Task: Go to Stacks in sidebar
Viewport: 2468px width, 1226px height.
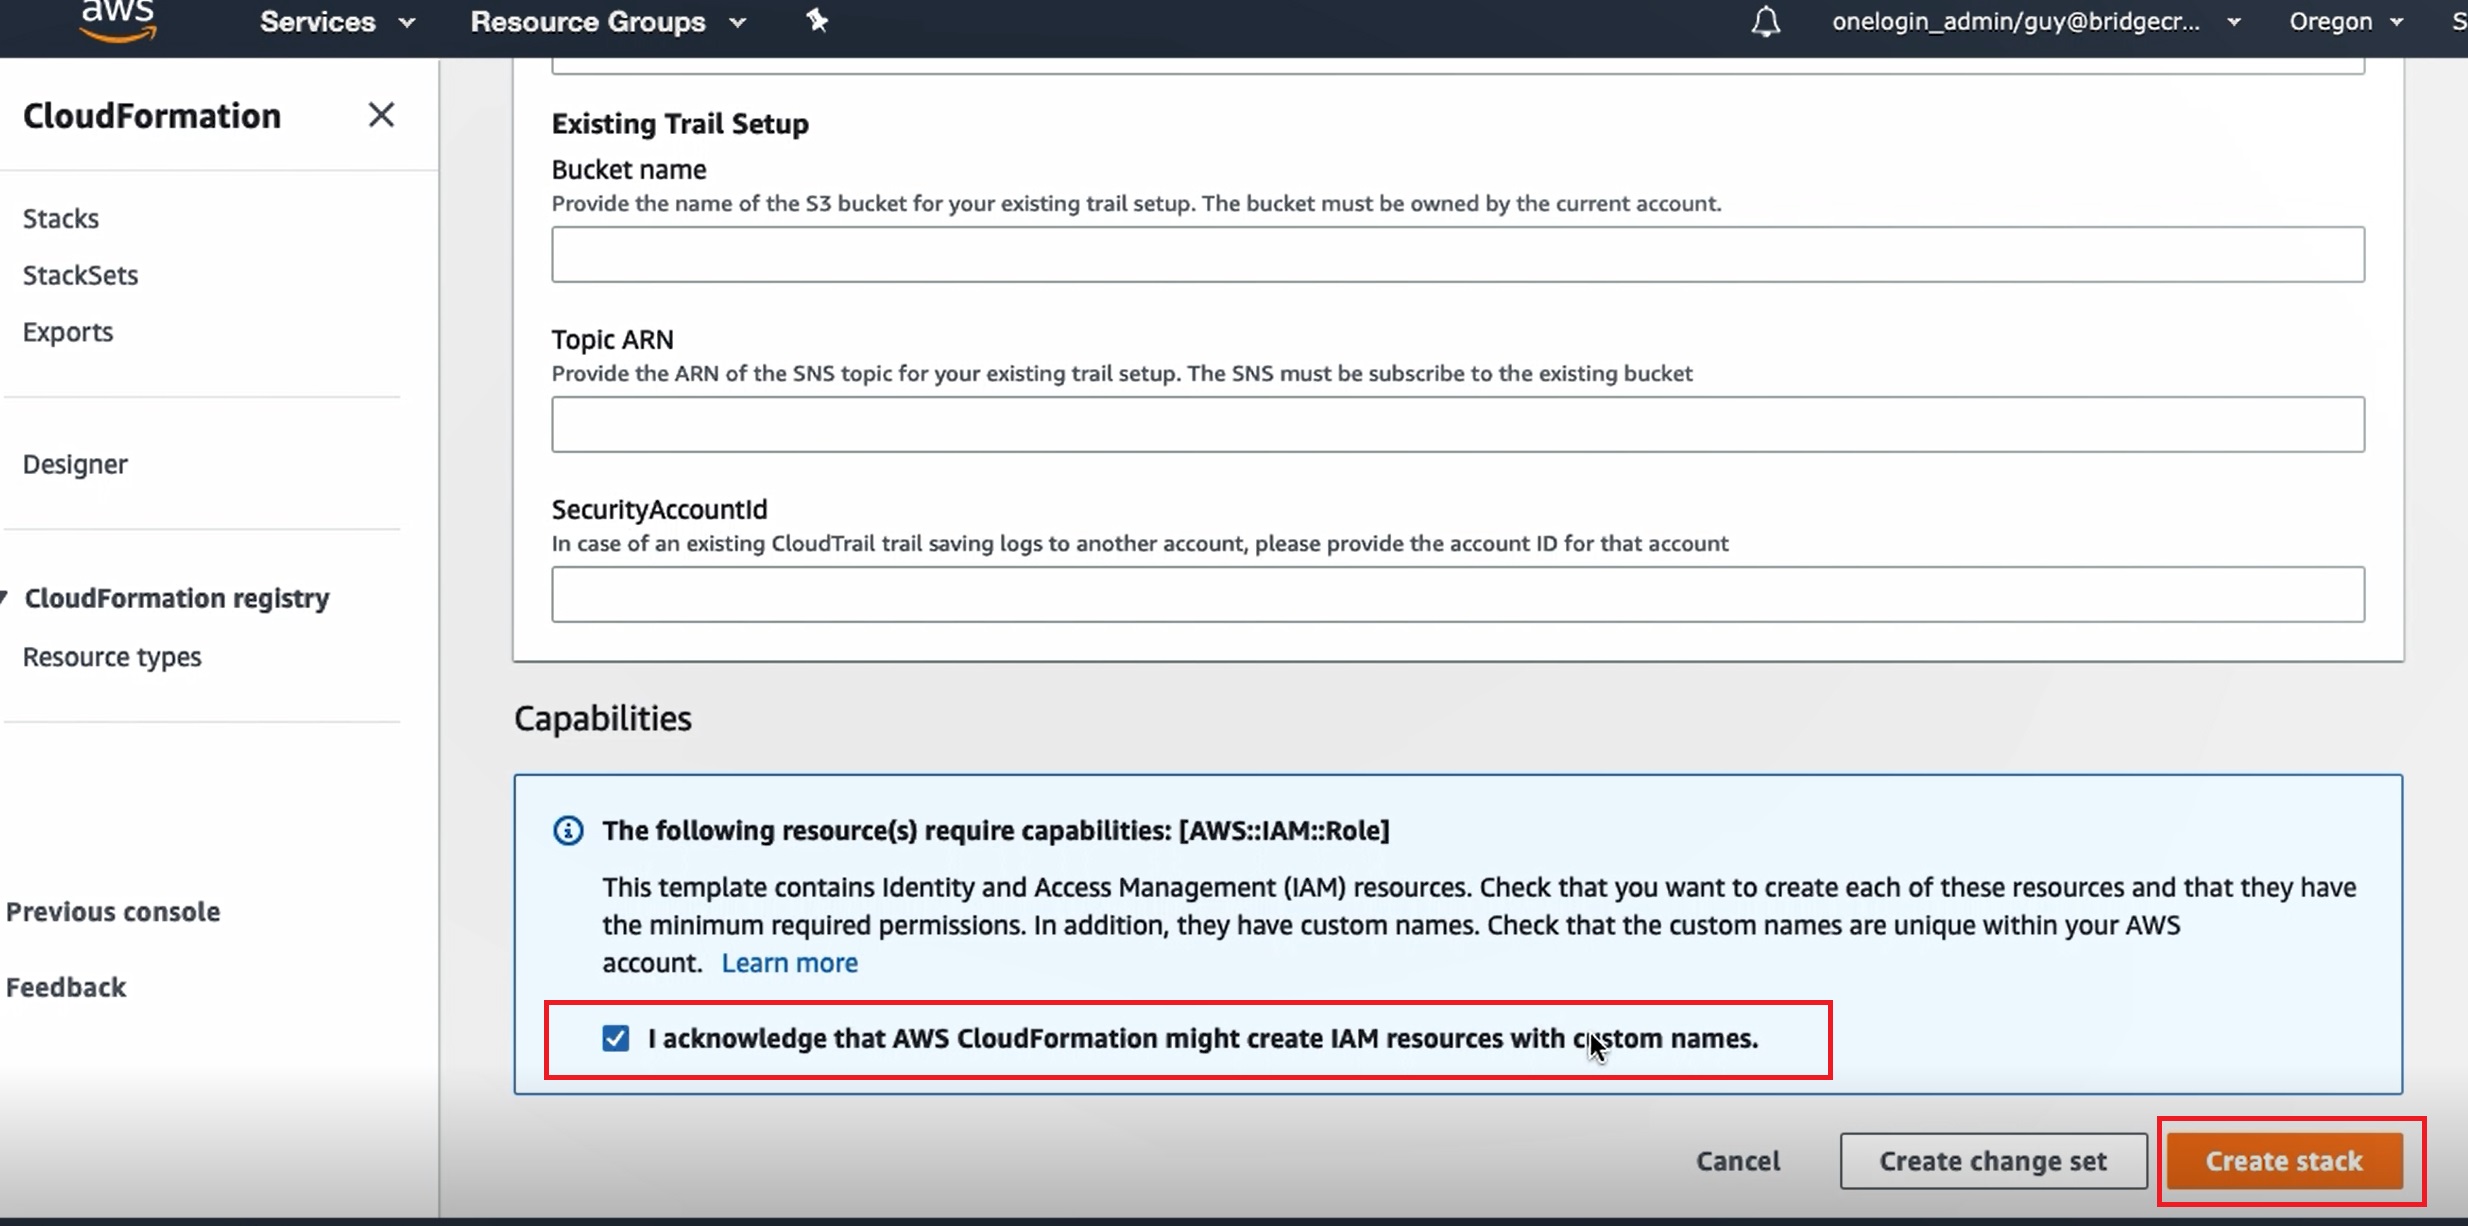Action: 61,219
